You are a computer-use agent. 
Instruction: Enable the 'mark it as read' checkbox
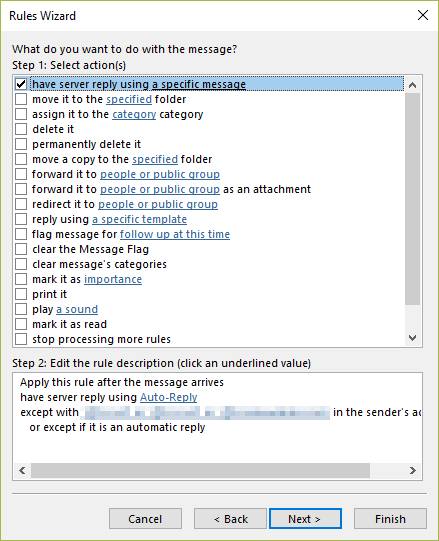pyautogui.click(x=21, y=324)
